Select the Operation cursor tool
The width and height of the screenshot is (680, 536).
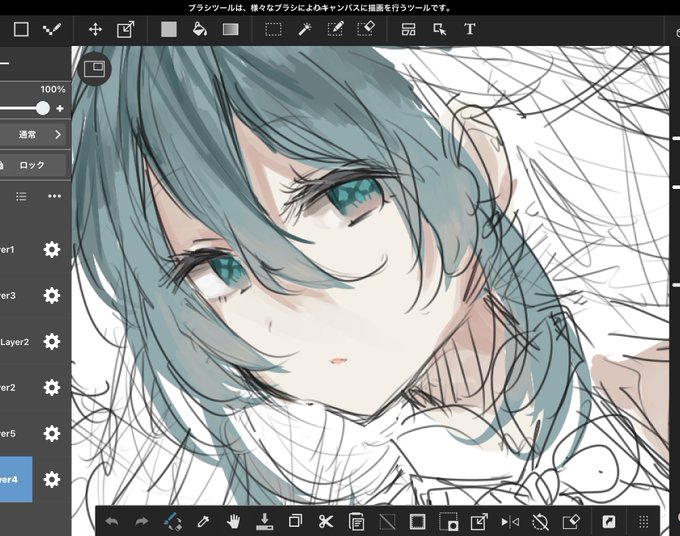tap(440, 29)
